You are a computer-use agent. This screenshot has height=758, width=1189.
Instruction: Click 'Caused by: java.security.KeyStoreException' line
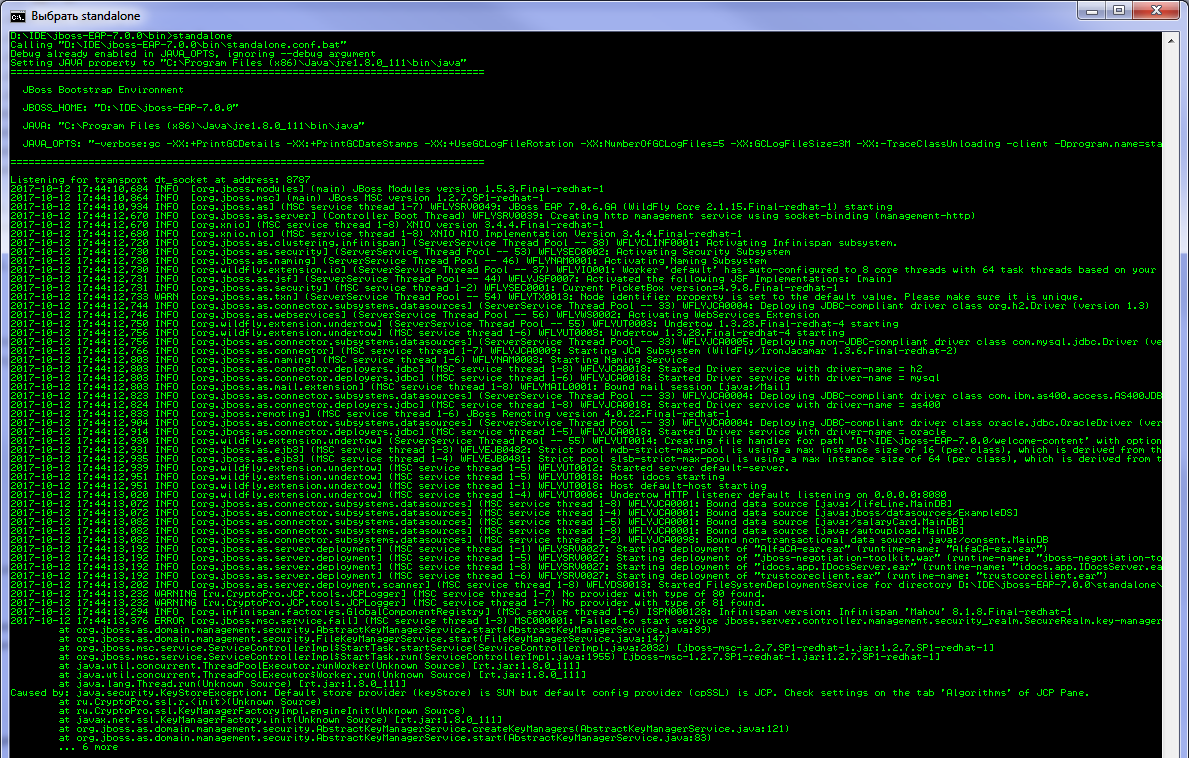[x=550, y=693]
